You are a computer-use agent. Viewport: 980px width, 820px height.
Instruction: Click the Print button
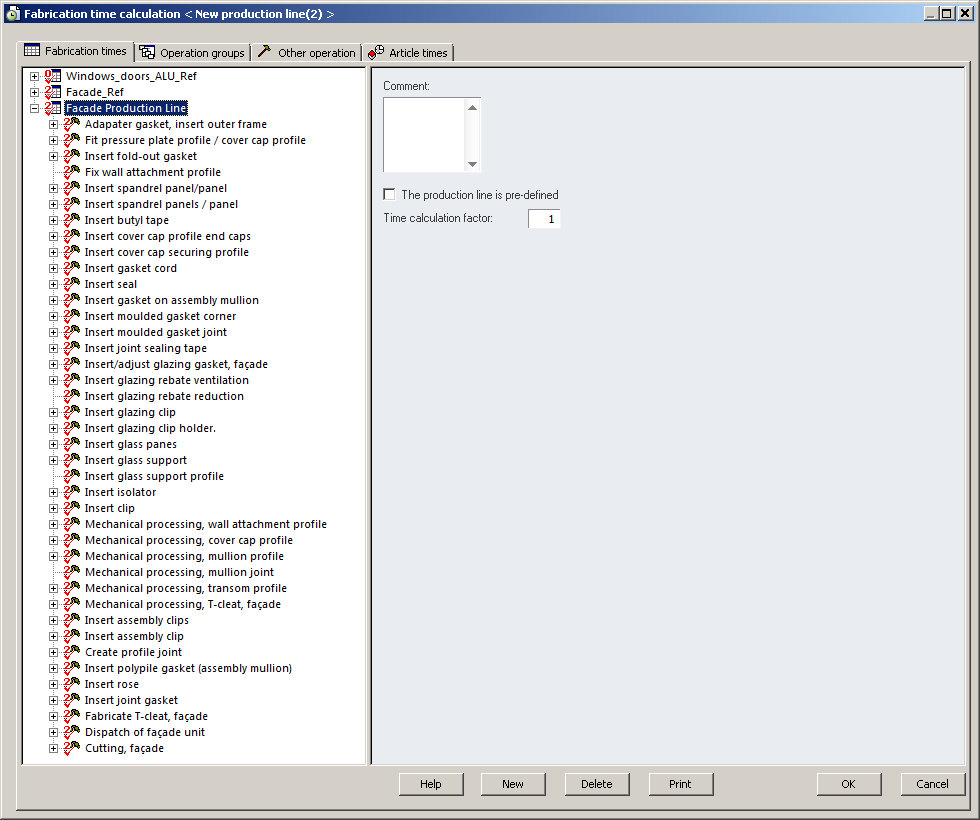pos(680,784)
